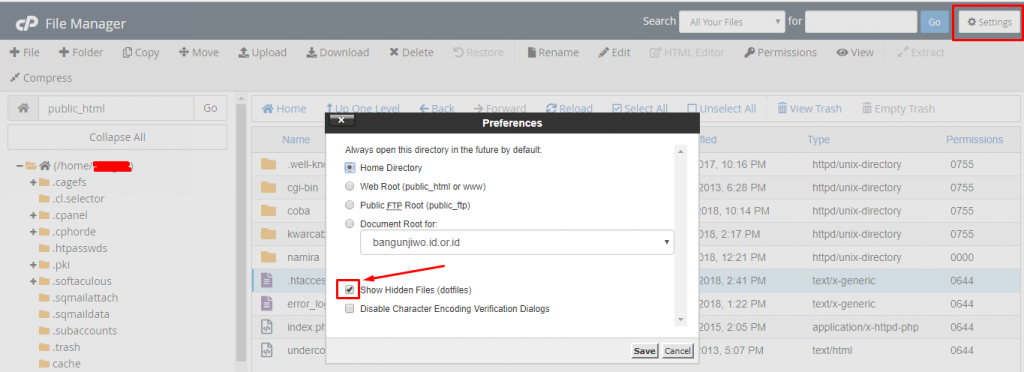
Task: Select .htpasswds in the folder tree
Action: pyautogui.click(x=81, y=248)
